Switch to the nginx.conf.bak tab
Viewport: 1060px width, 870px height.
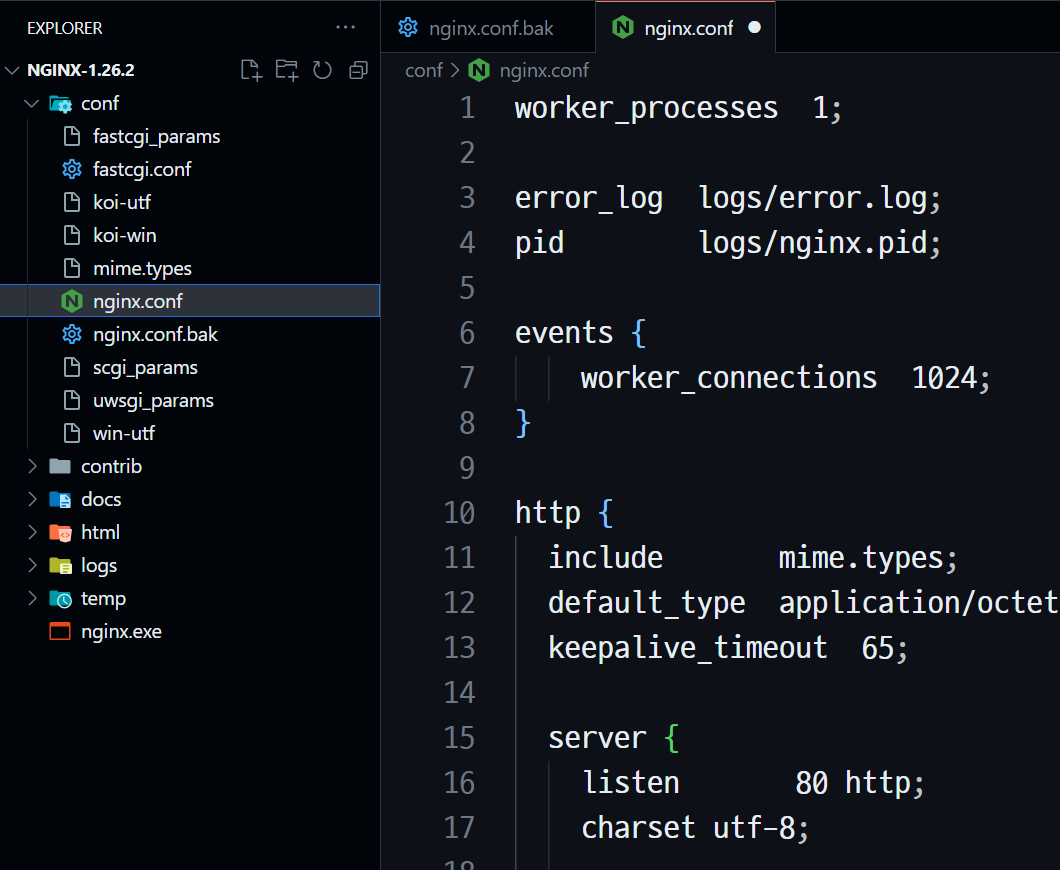tap(487, 28)
